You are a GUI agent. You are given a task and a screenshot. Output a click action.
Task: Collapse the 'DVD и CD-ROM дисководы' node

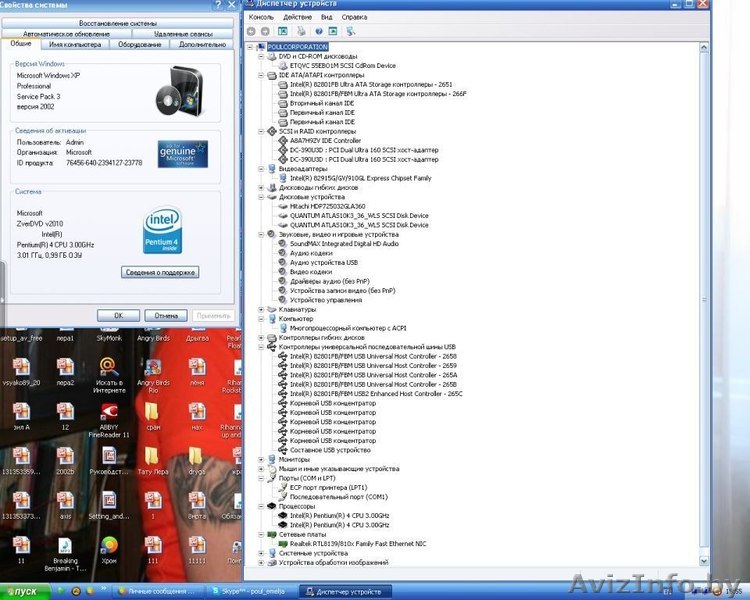(261, 57)
